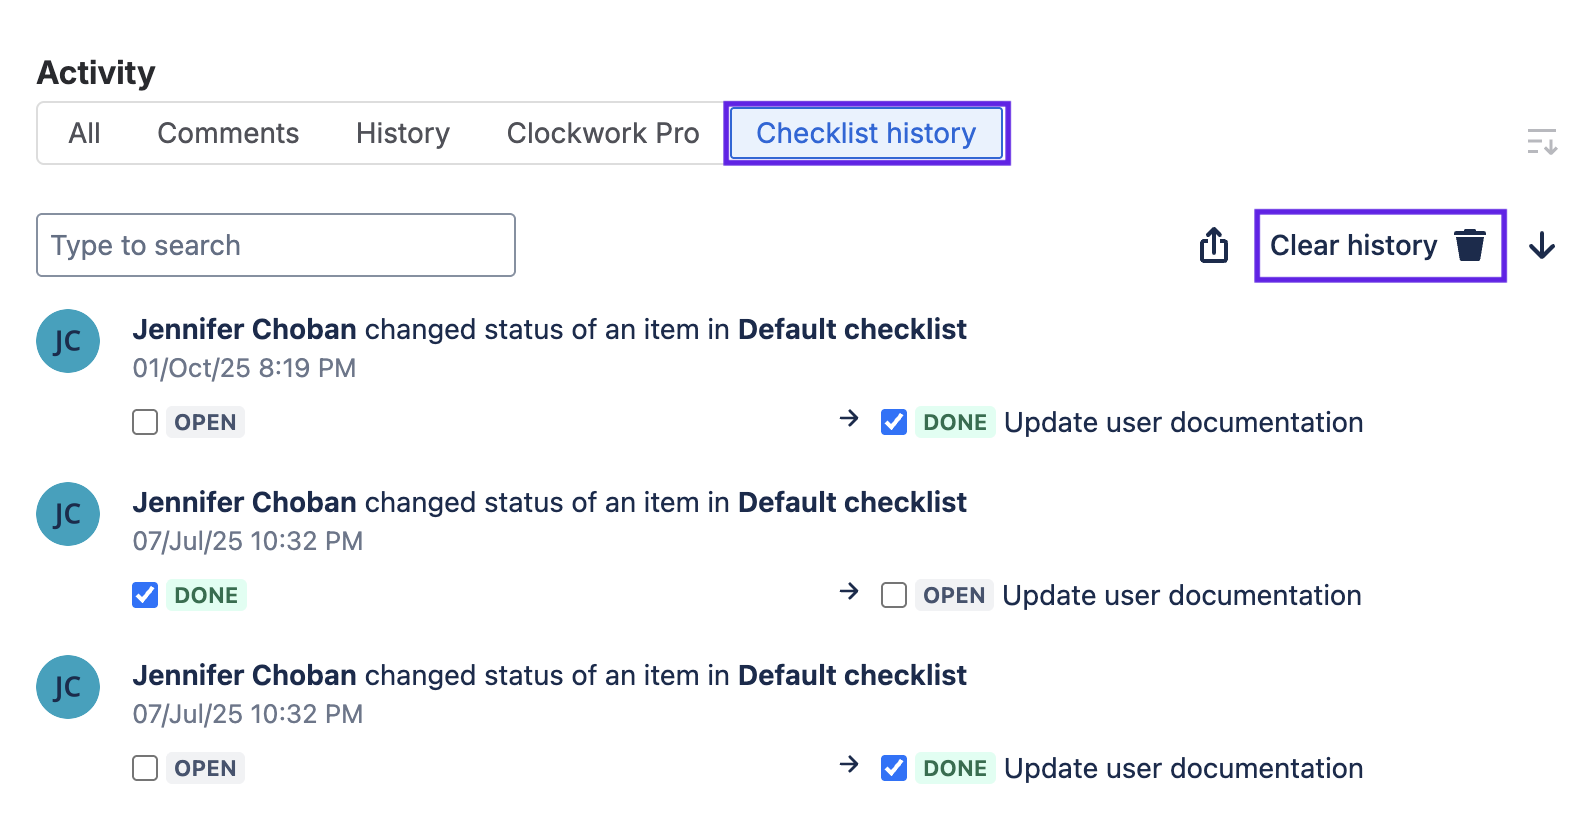Click the arrow icon in the first status change

point(849,418)
